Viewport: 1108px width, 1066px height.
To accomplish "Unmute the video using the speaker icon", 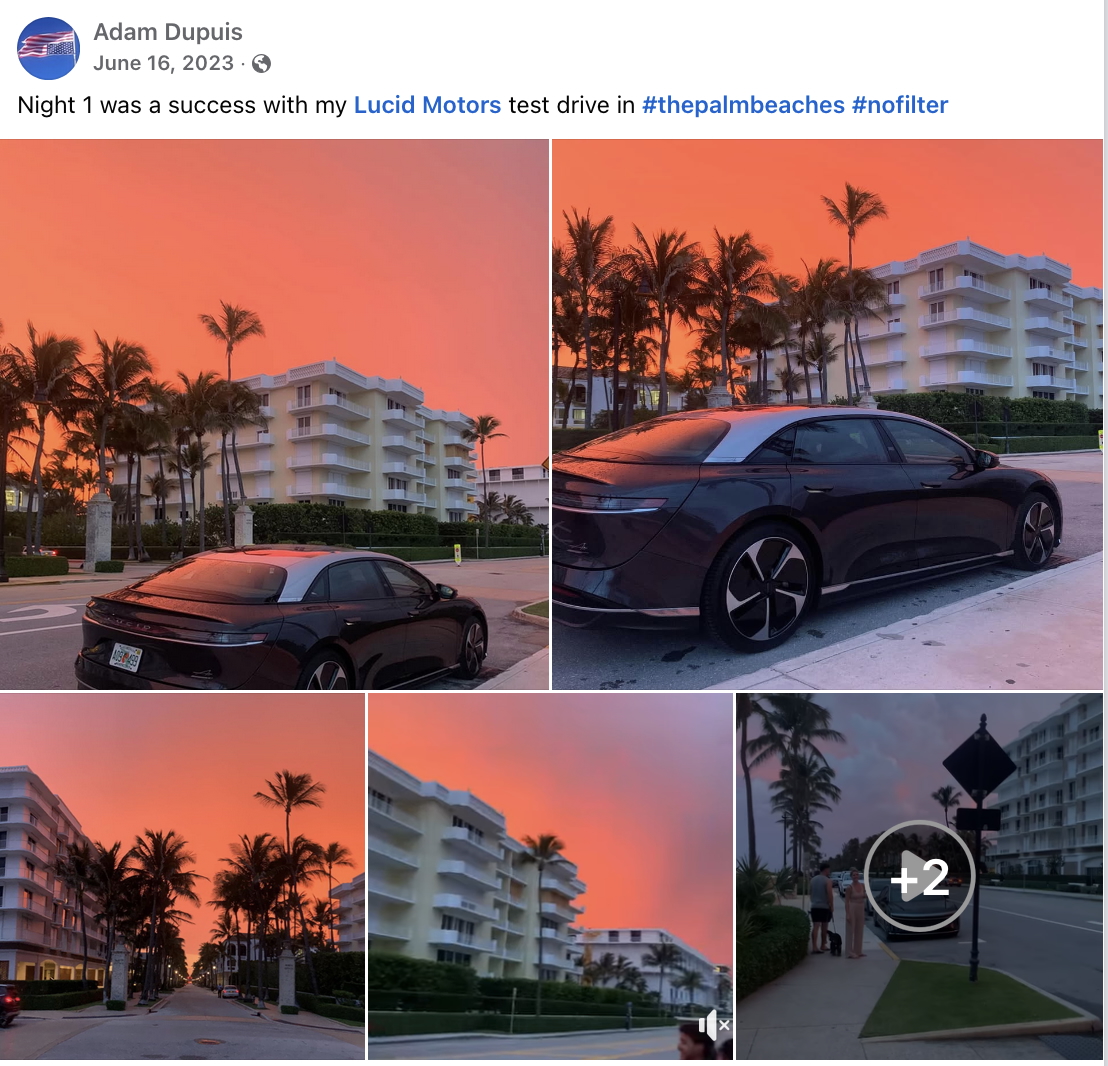I will (714, 1024).
